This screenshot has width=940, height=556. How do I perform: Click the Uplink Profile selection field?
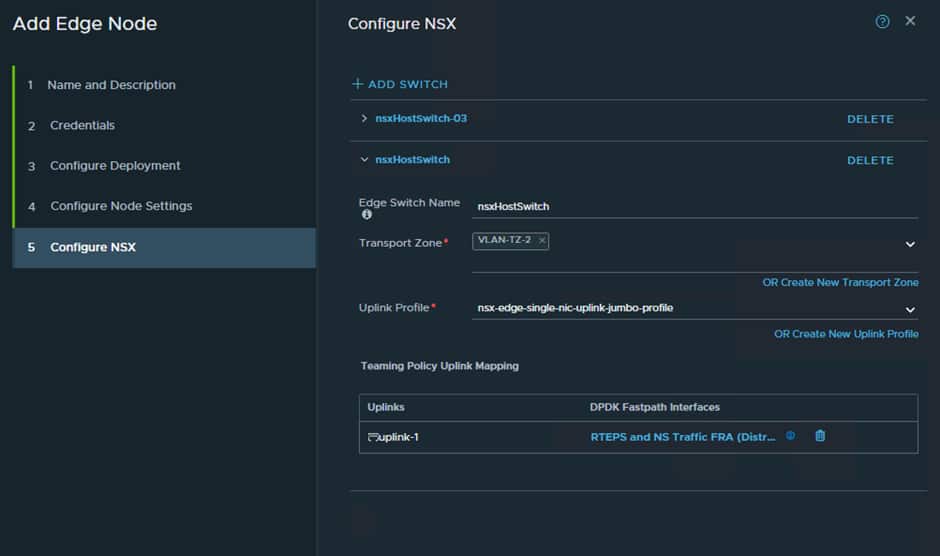click(x=694, y=308)
